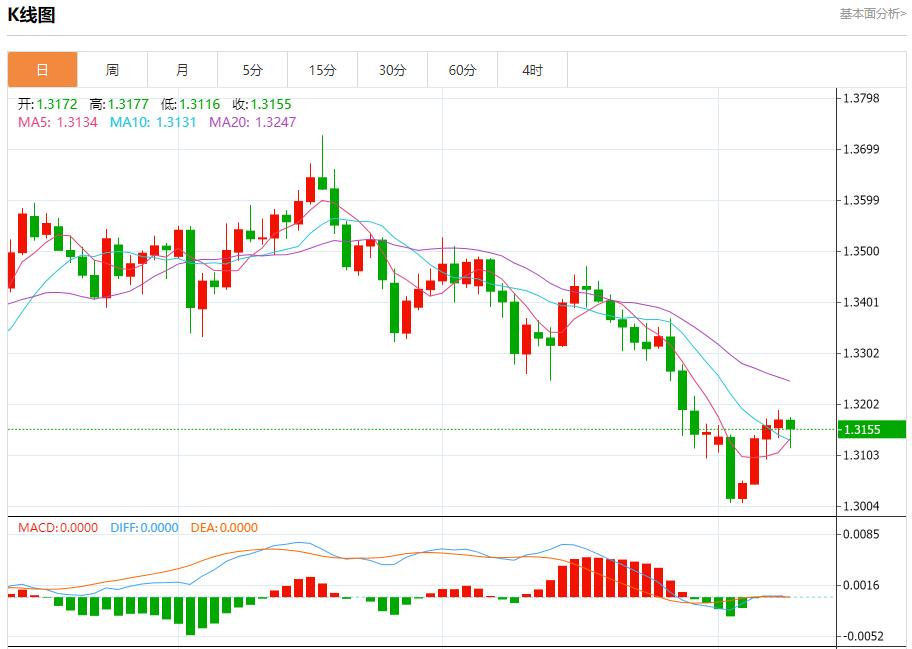The width and height of the screenshot is (912, 649).
Task: Switch to the 5分 interval tab
Action: pyautogui.click(x=252, y=70)
